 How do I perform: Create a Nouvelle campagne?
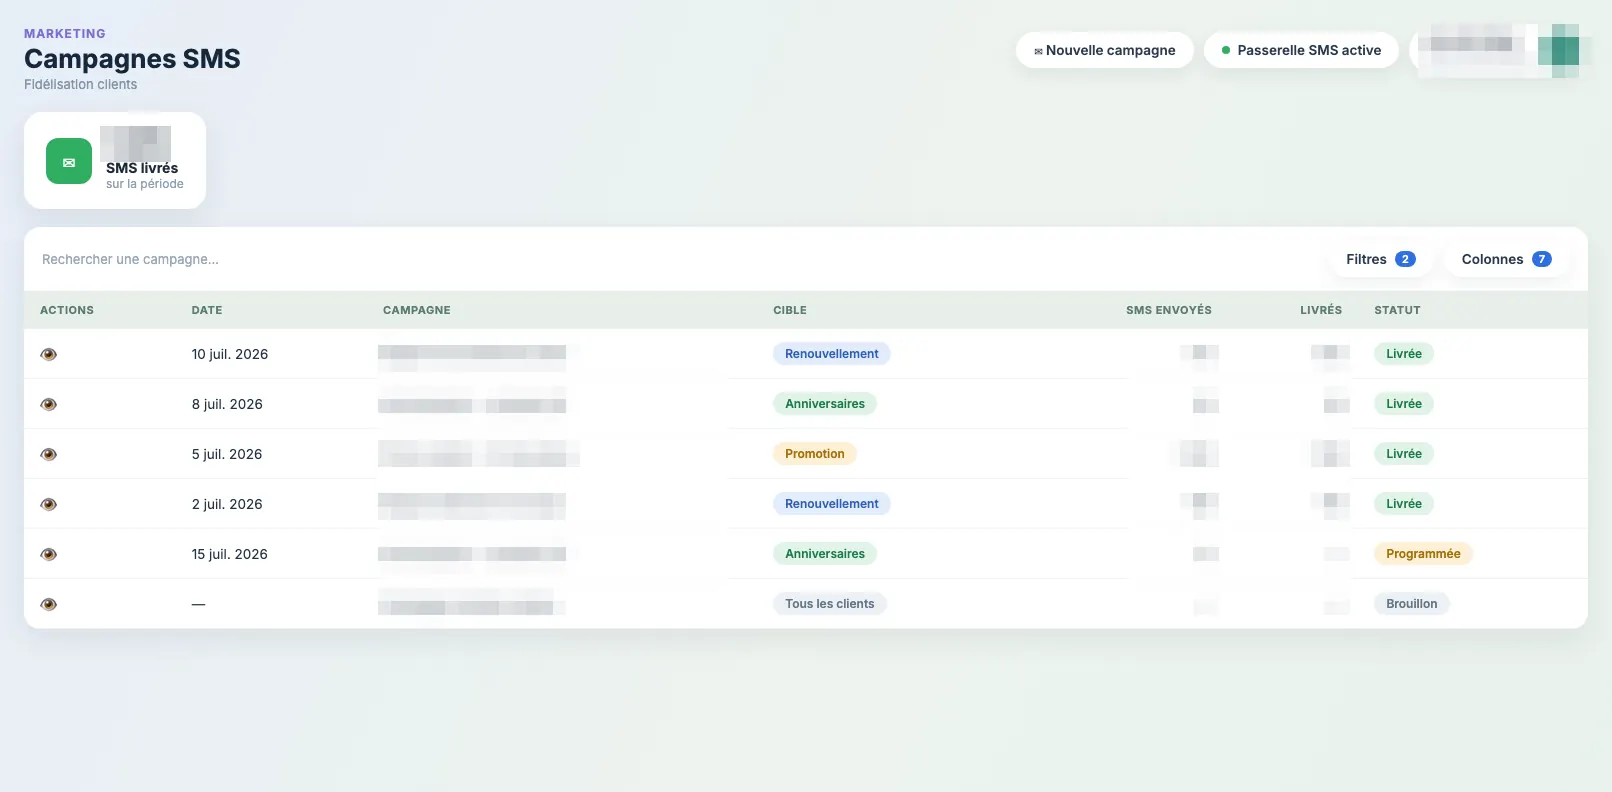[x=1105, y=50]
